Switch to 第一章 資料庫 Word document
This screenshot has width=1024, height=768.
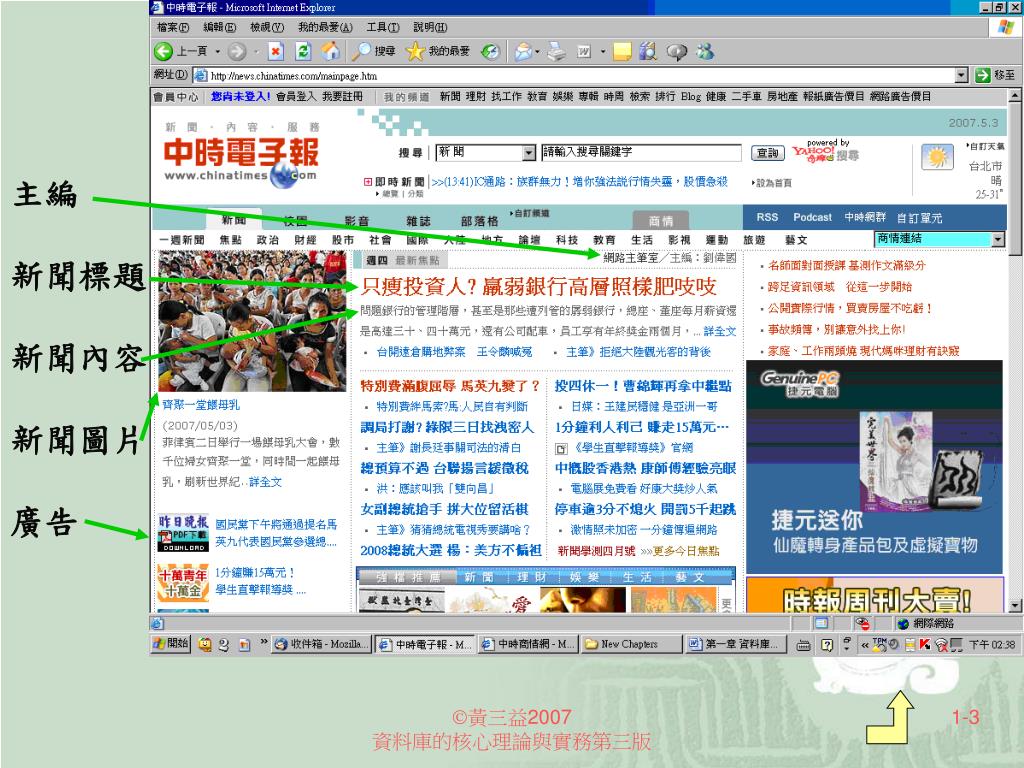pos(735,644)
